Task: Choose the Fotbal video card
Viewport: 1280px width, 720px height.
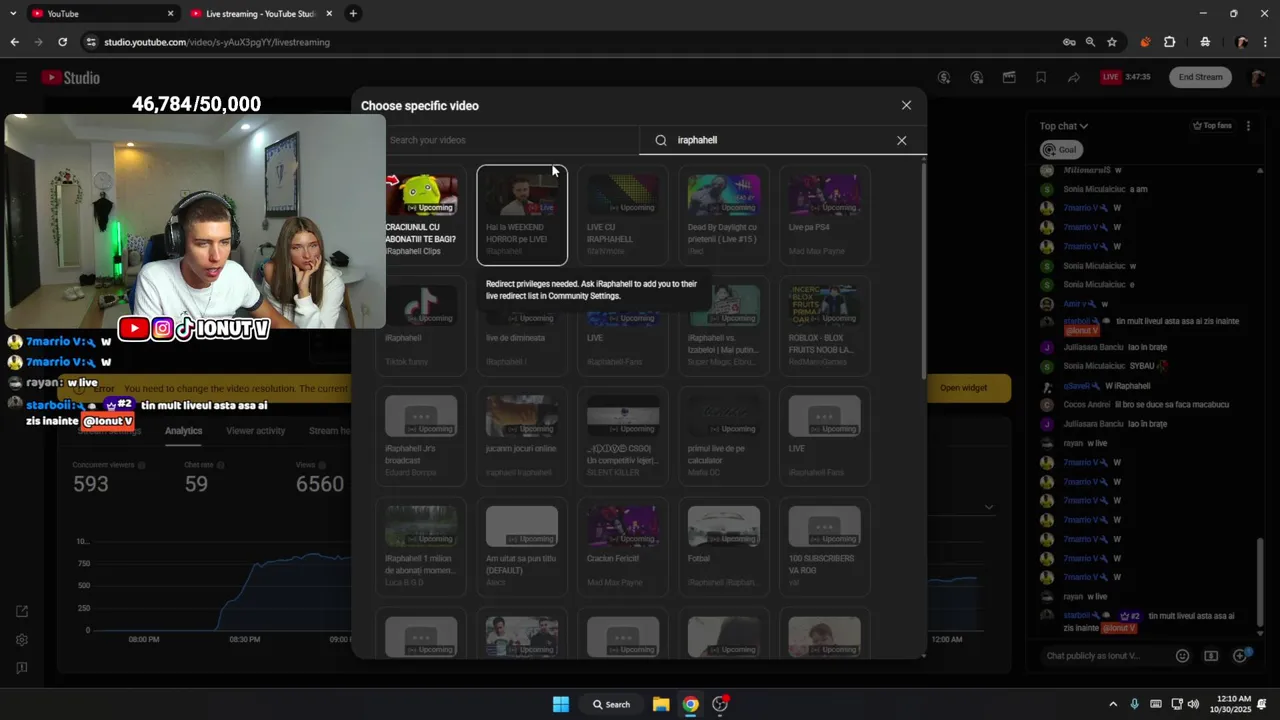Action: click(x=724, y=547)
